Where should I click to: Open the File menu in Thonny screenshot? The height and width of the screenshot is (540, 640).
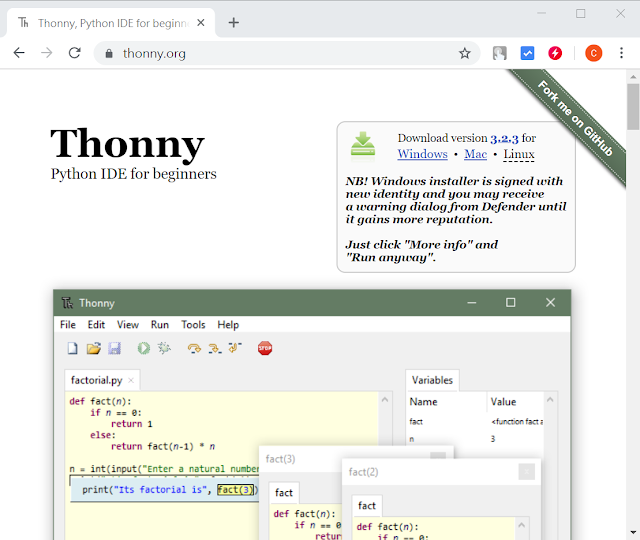[x=68, y=325]
